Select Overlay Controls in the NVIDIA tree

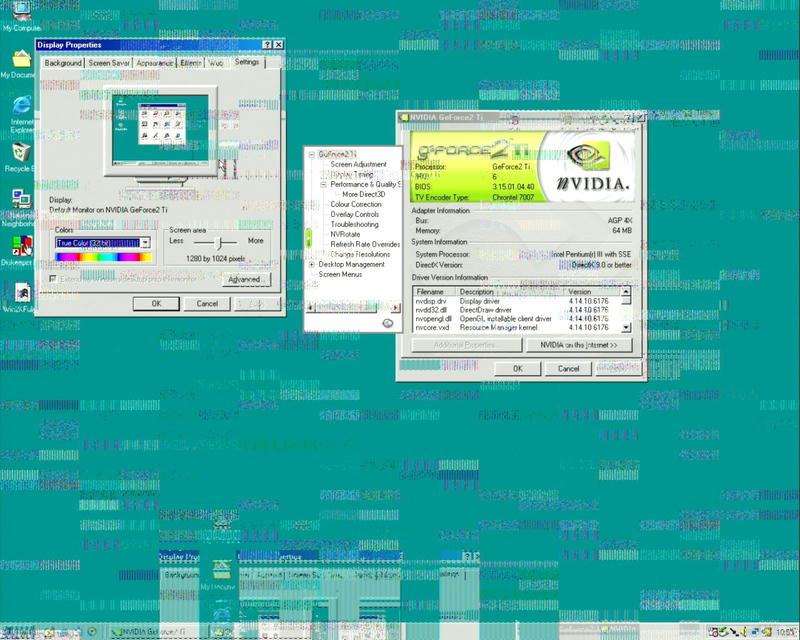[355, 214]
